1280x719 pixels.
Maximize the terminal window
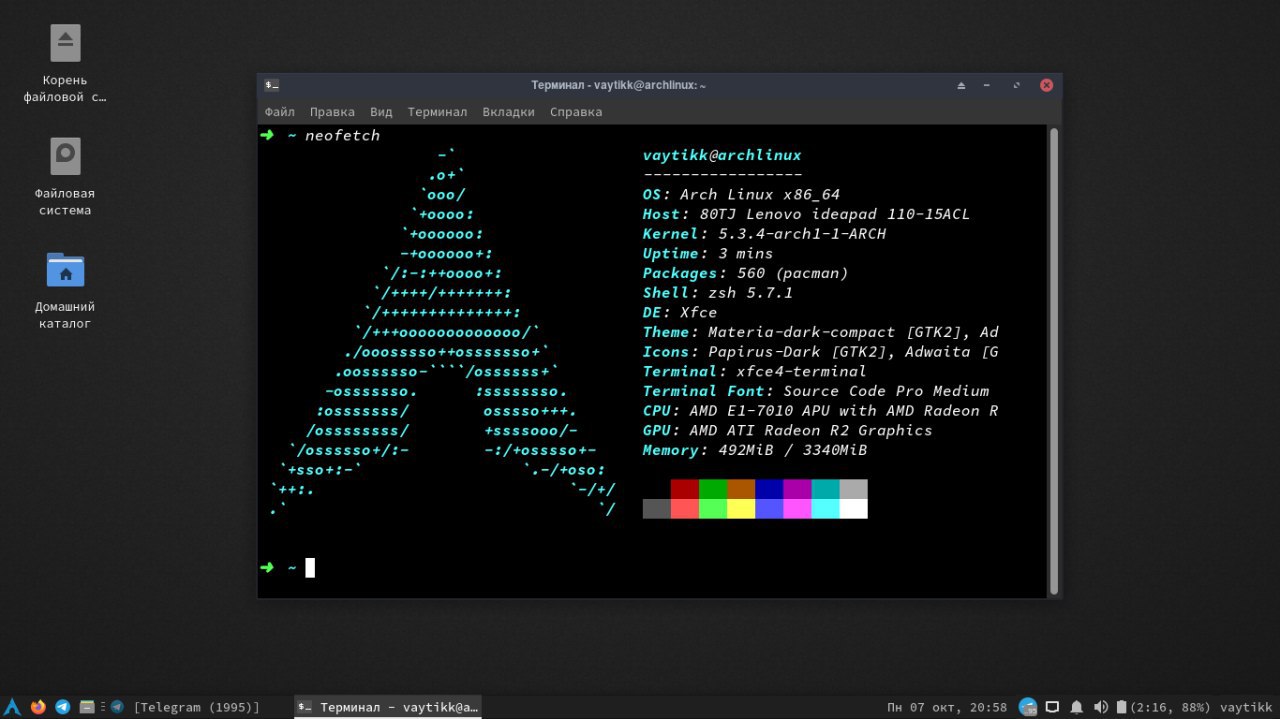tap(1016, 85)
